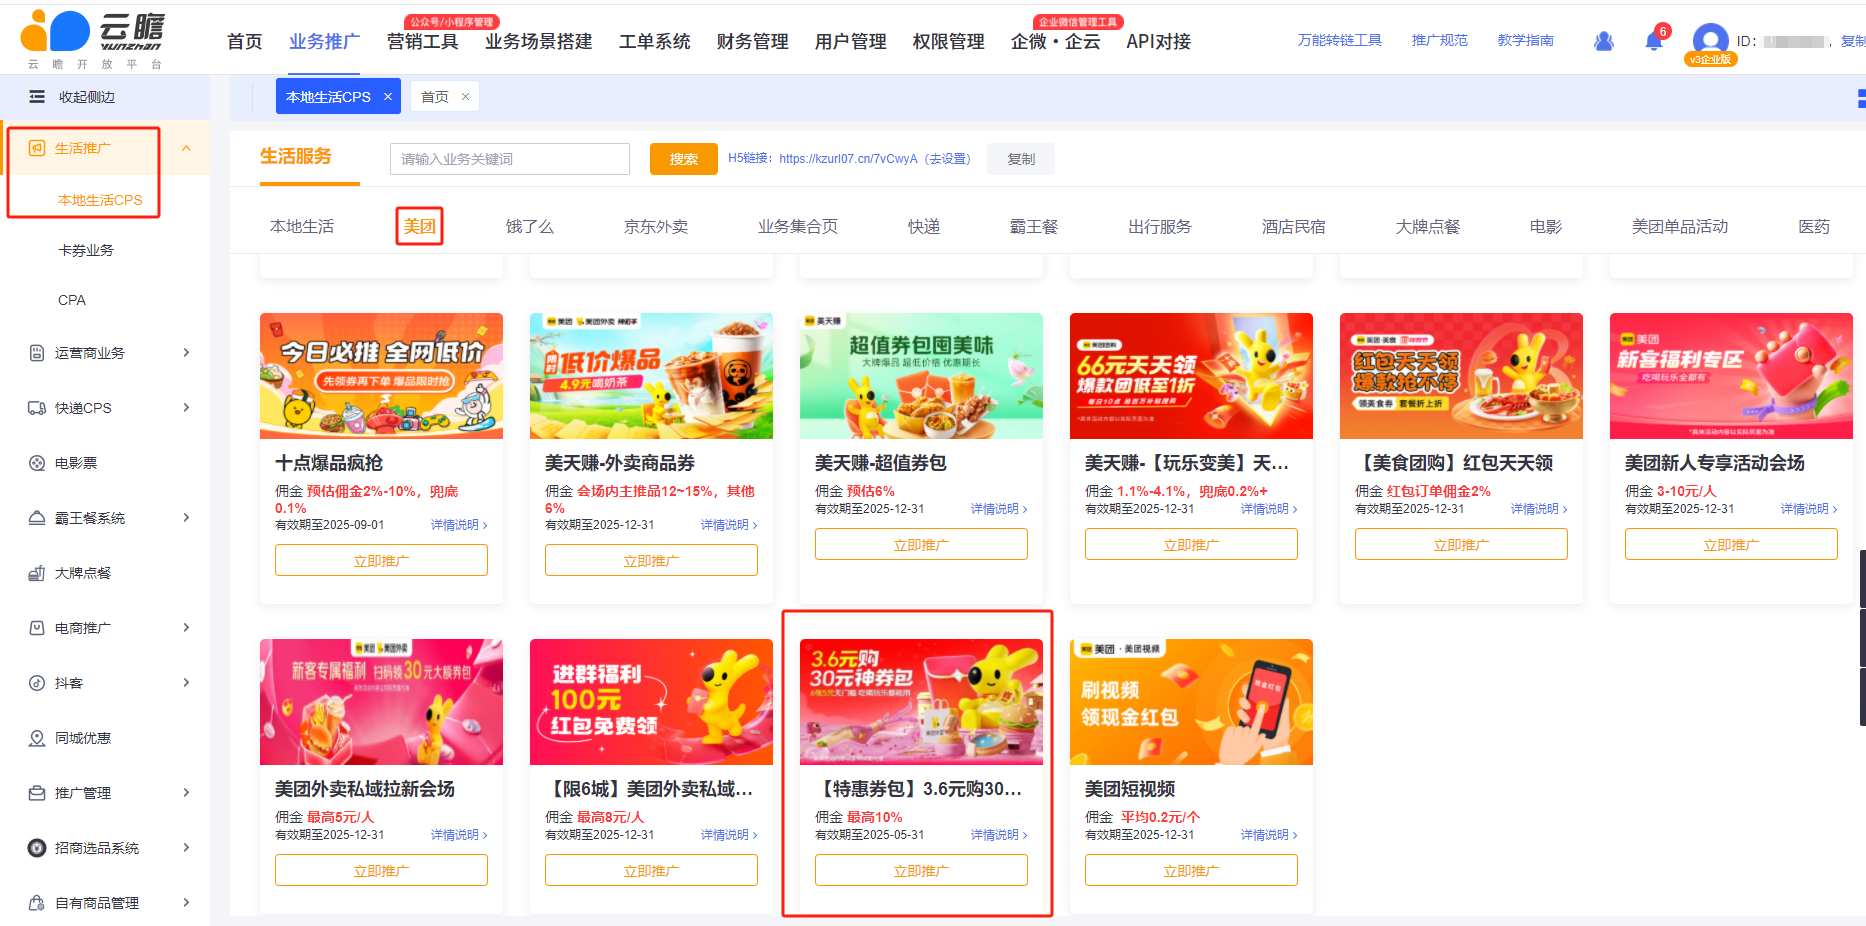This screenshot has width=1866, height=926.
Task: Select the 美团单品活动 category tab
Action: tap(1680, 227)
